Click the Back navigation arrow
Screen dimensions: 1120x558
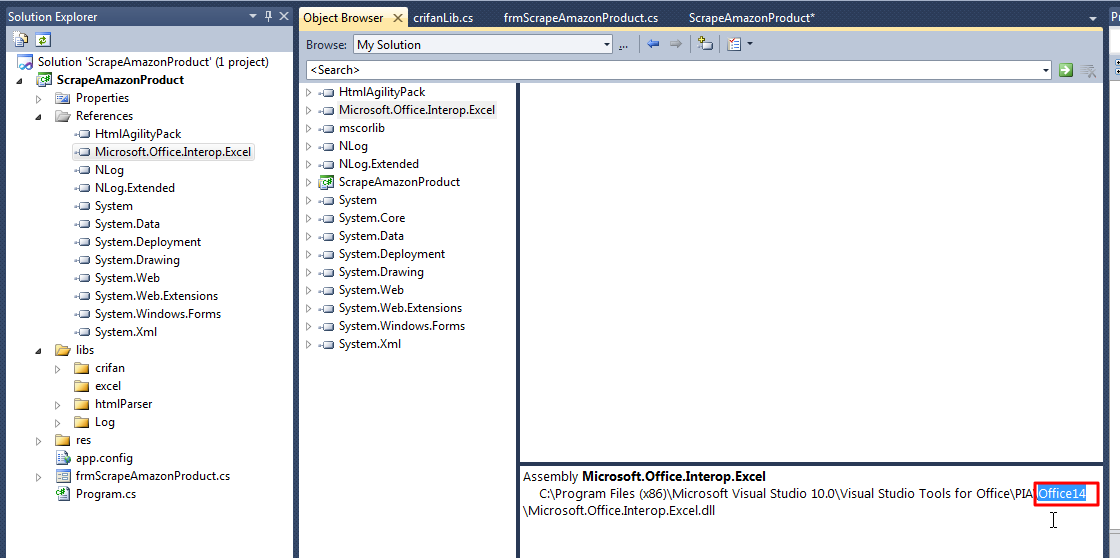[653, 44]
